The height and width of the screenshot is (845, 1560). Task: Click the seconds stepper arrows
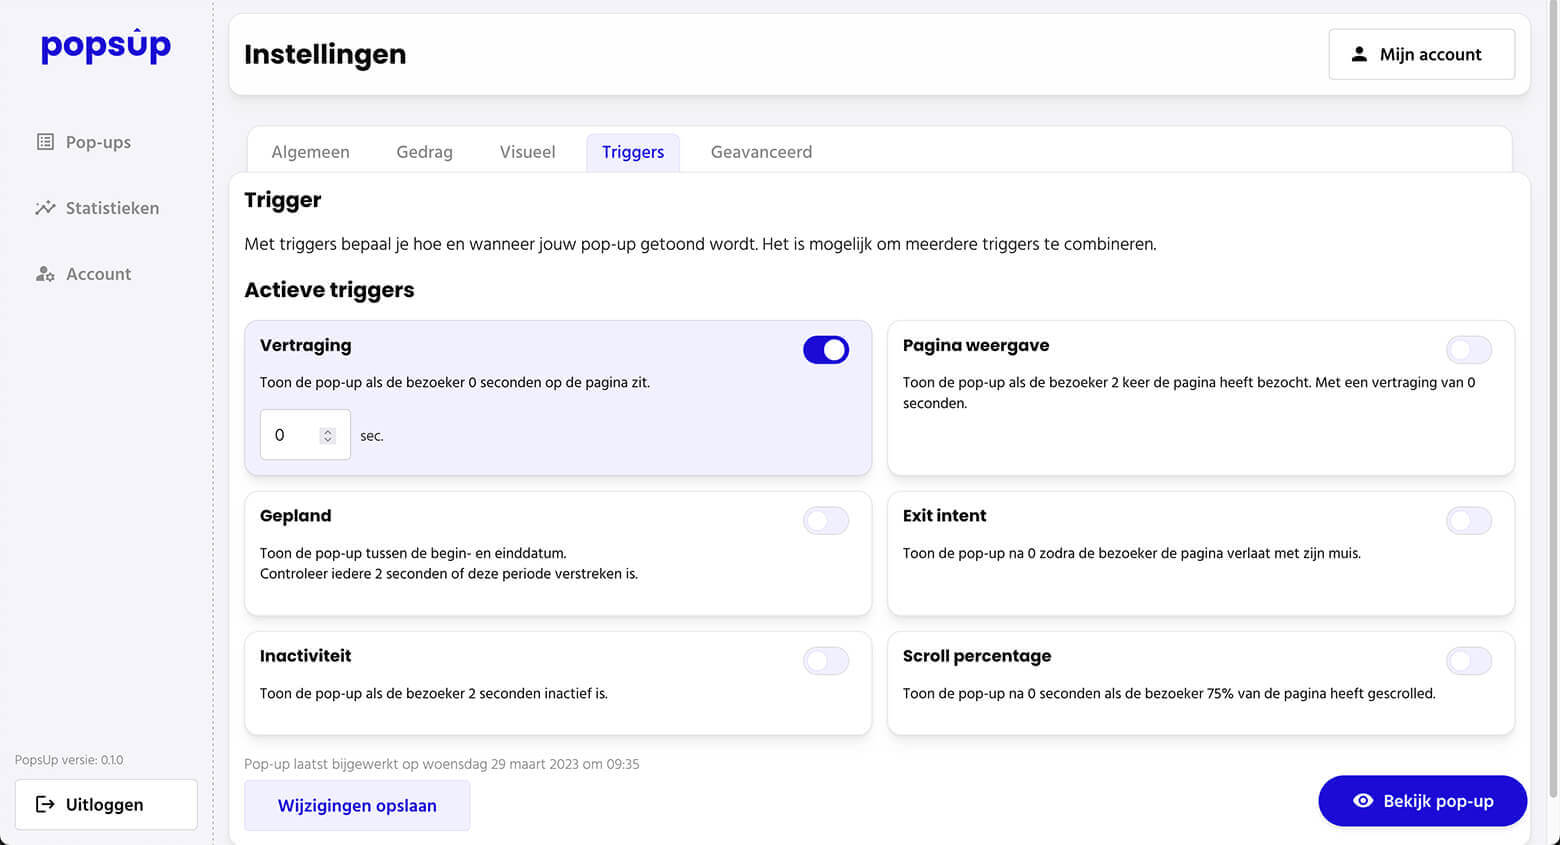click(x=327, y=436)
